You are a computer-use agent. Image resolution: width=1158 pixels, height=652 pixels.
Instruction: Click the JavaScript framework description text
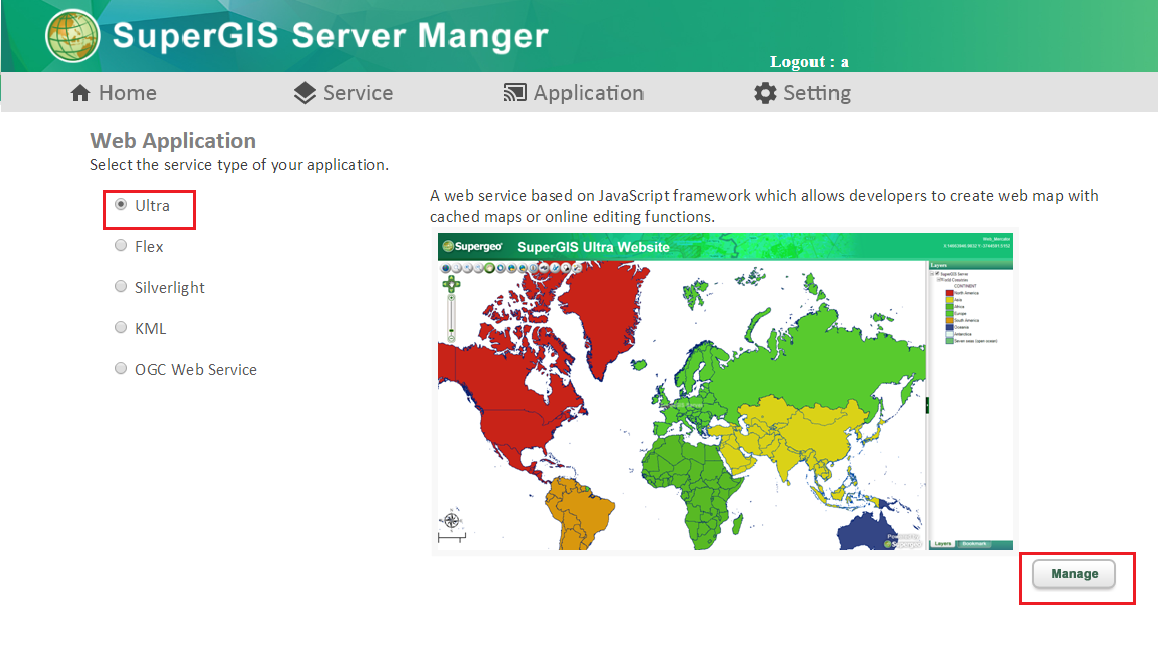pos(764,206)
